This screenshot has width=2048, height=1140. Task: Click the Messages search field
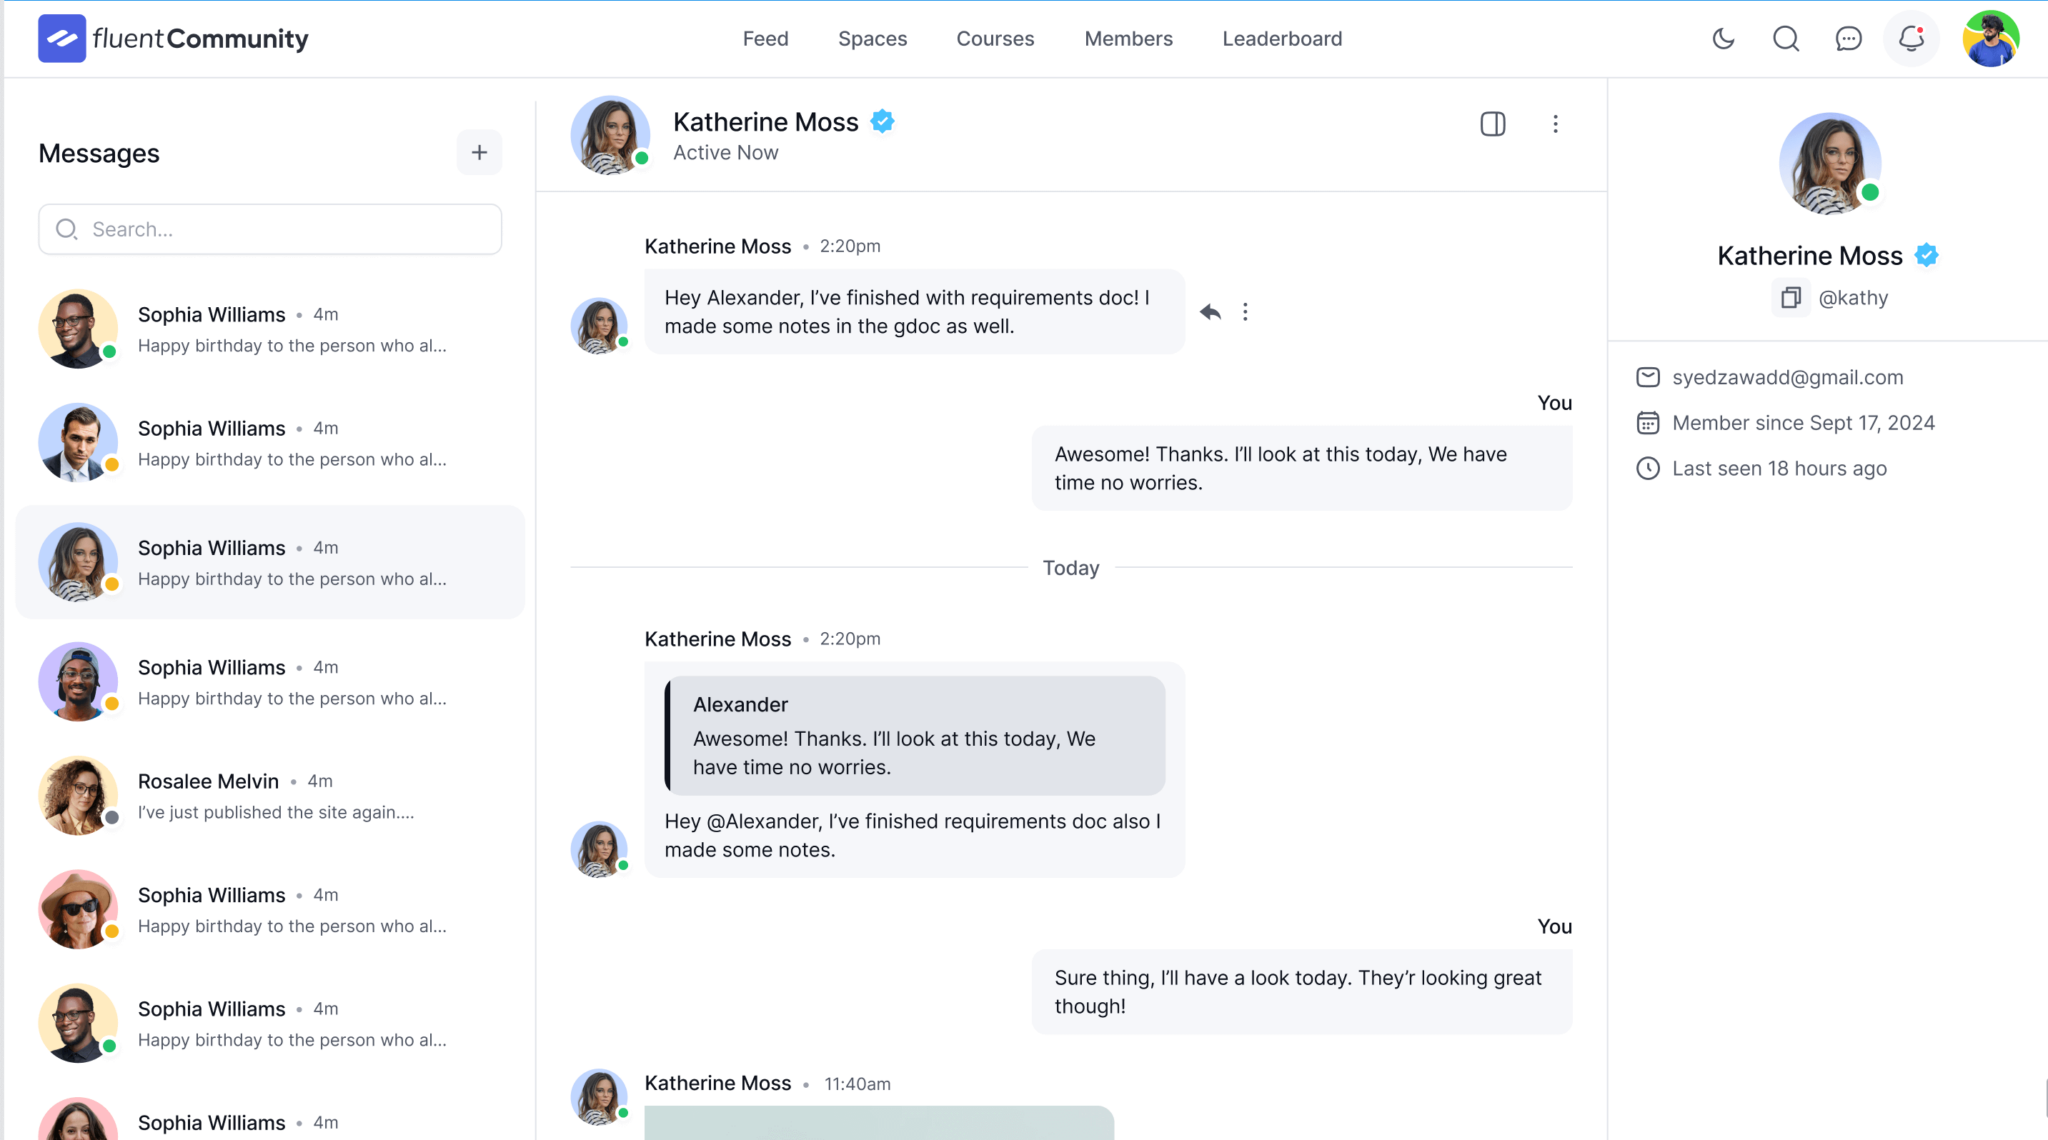click(x=269, y=229)
